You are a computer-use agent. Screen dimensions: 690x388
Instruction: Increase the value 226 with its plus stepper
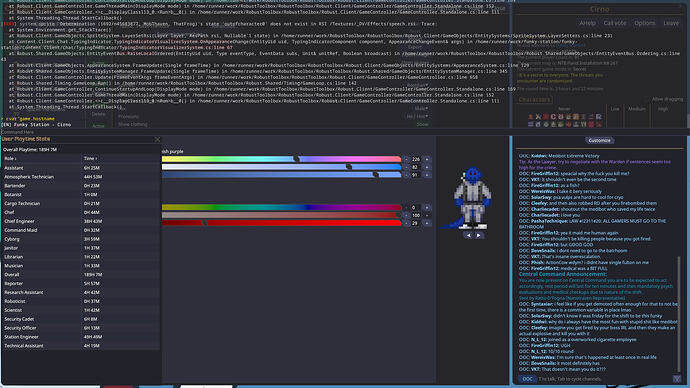[x=427, y=159]
